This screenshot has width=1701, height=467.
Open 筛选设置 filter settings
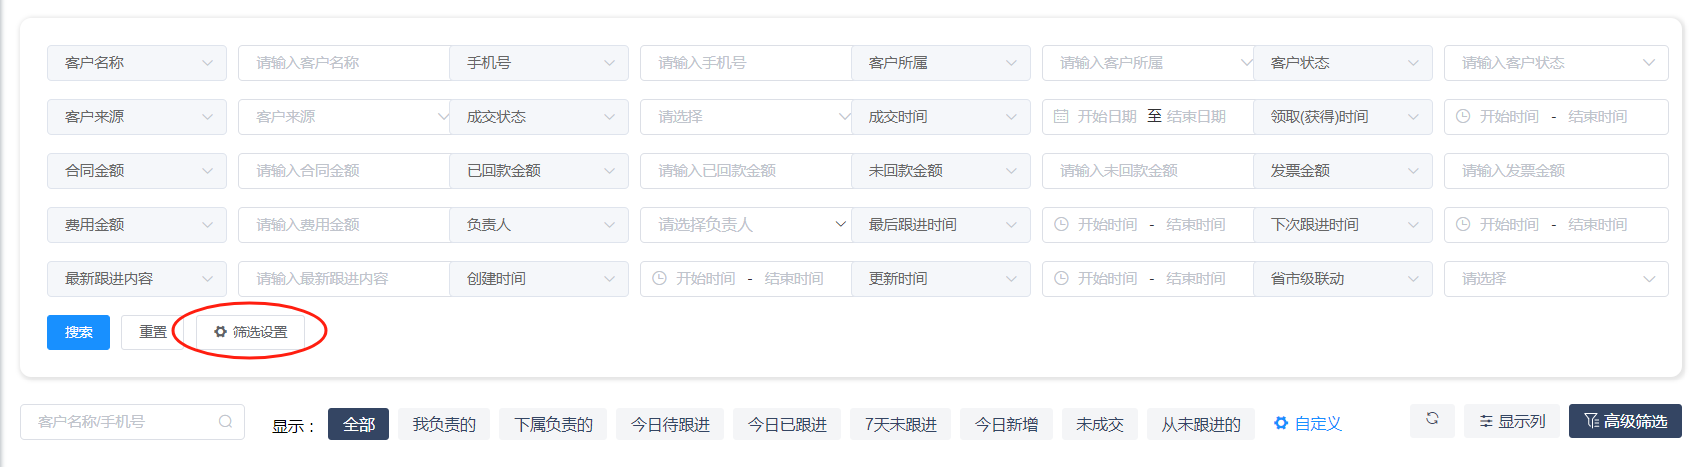coord(250,332)
